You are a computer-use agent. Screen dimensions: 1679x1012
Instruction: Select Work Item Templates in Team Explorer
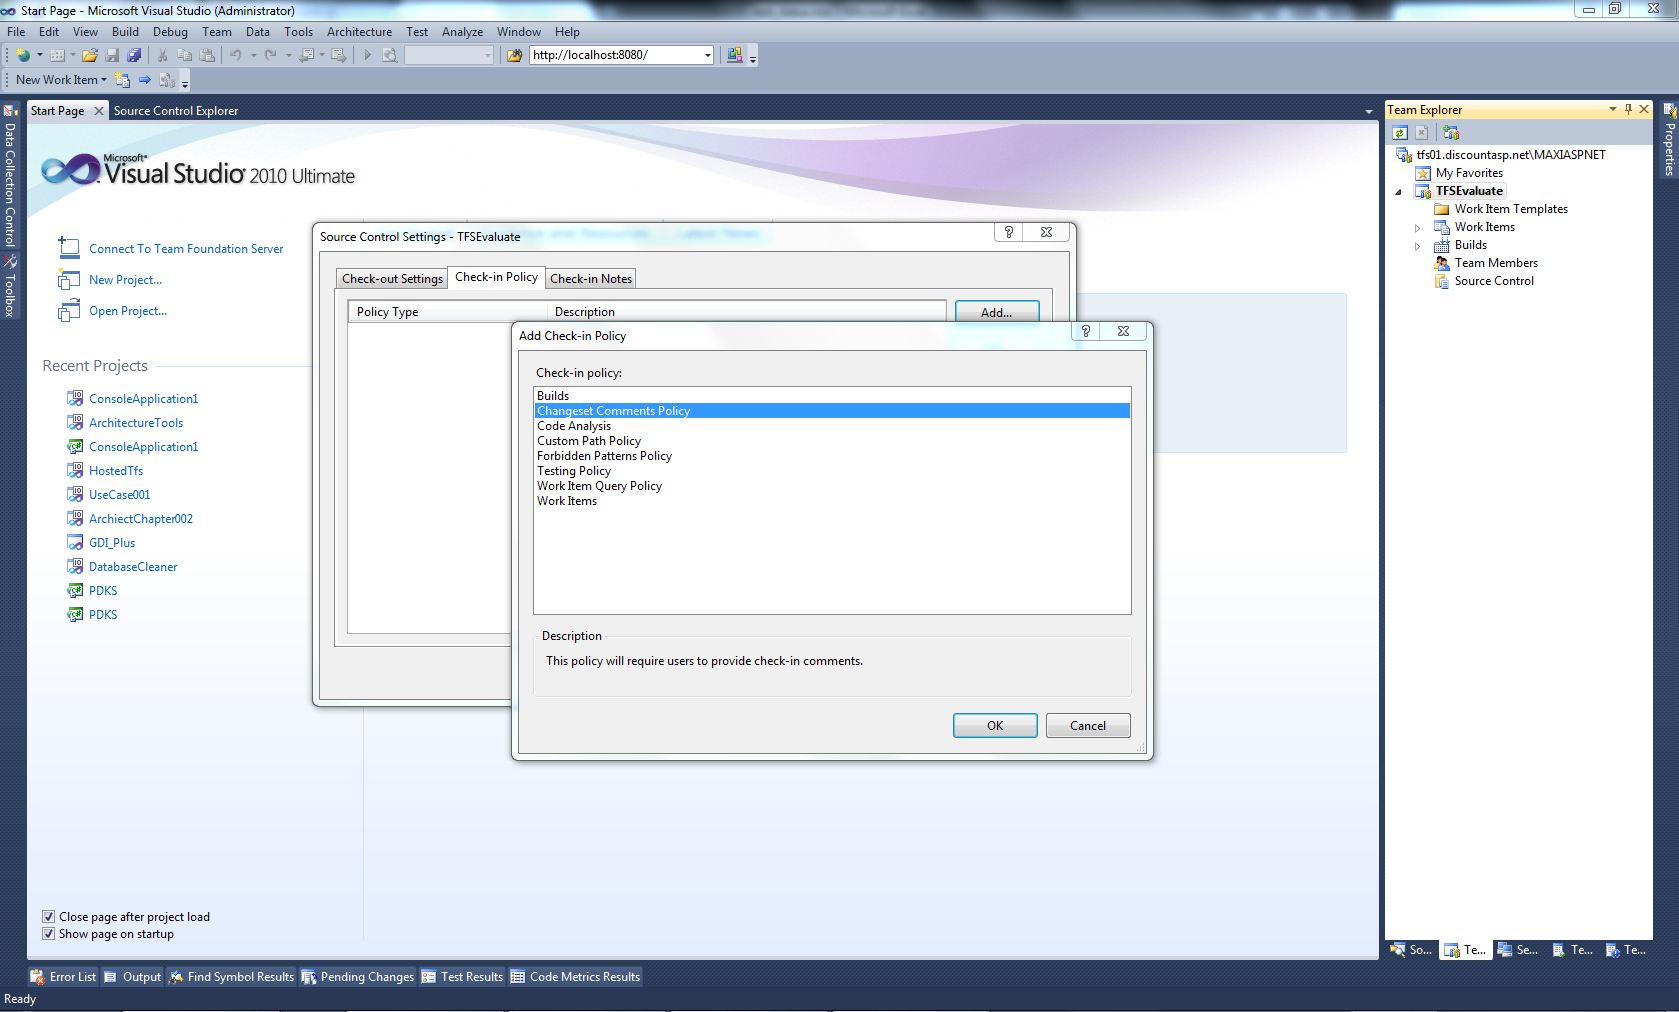click(1511, 209)
